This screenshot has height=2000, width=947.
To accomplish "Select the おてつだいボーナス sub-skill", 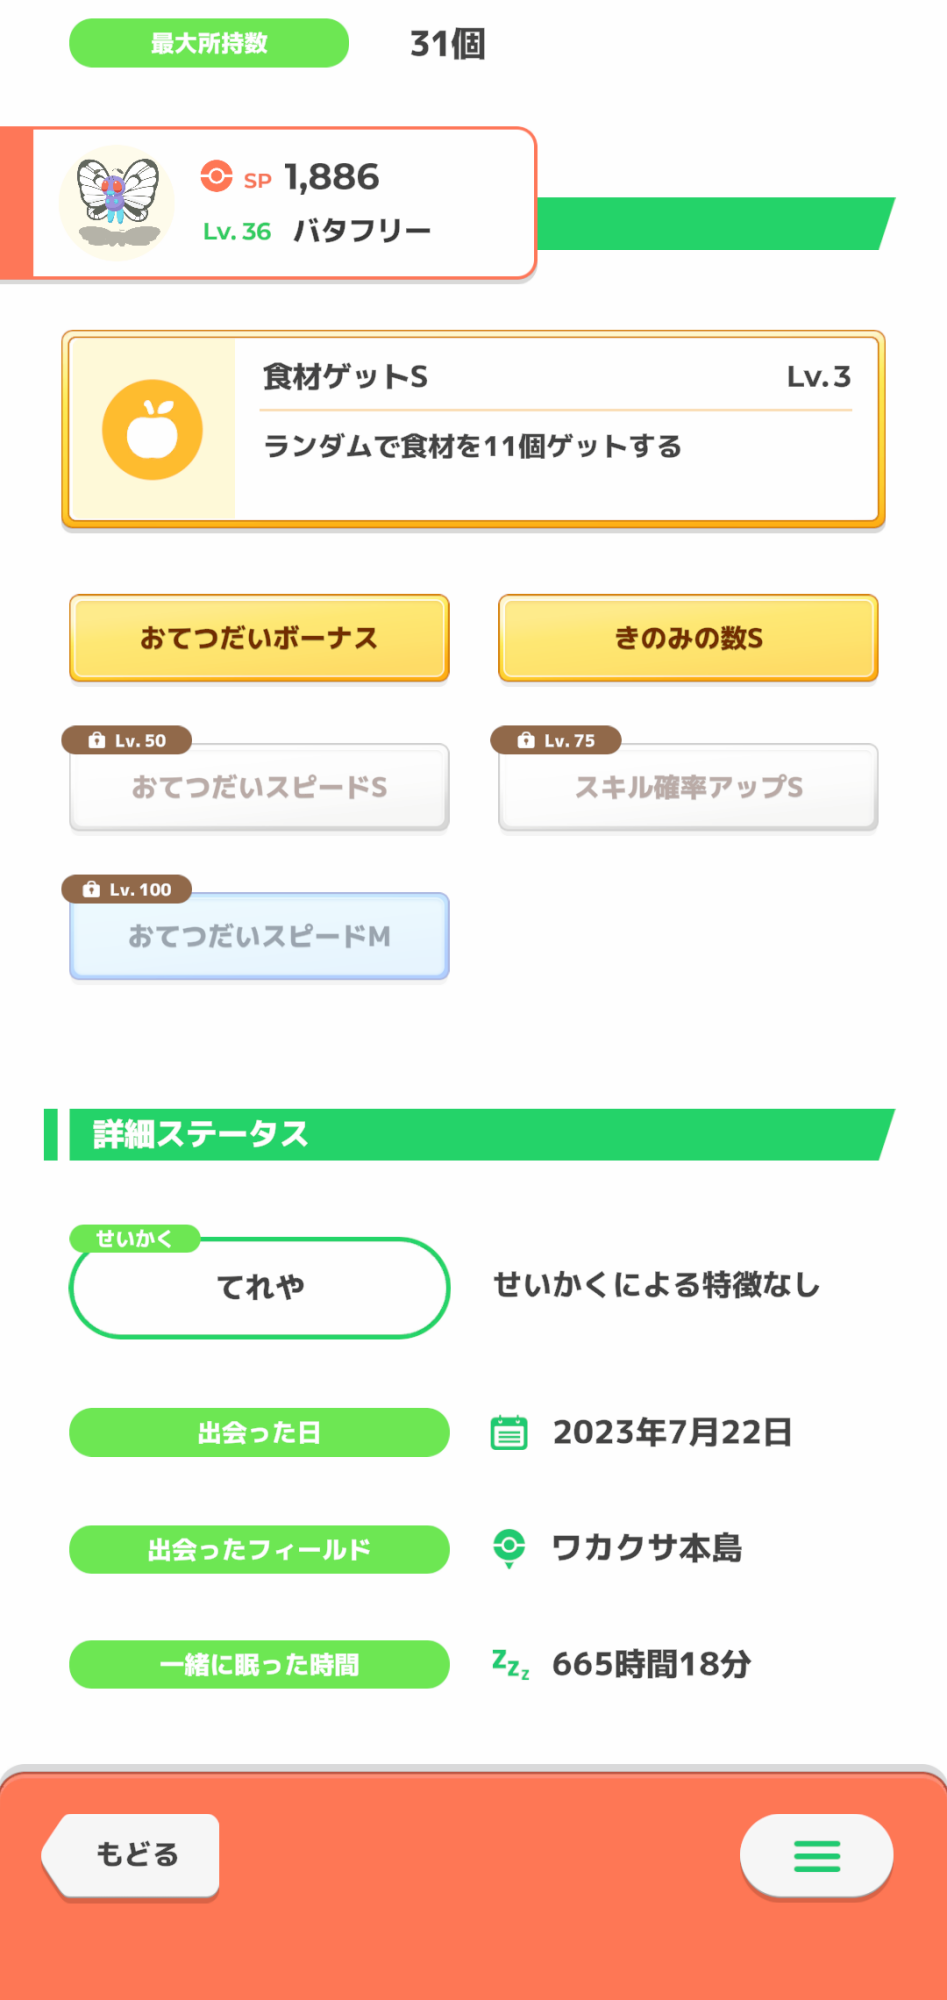I will (x=259, y=638).
